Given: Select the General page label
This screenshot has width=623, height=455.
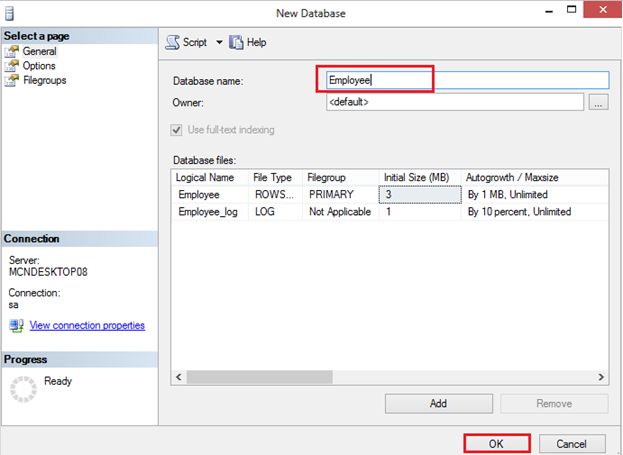Looking at the screenshot, I should click(39, 51).
